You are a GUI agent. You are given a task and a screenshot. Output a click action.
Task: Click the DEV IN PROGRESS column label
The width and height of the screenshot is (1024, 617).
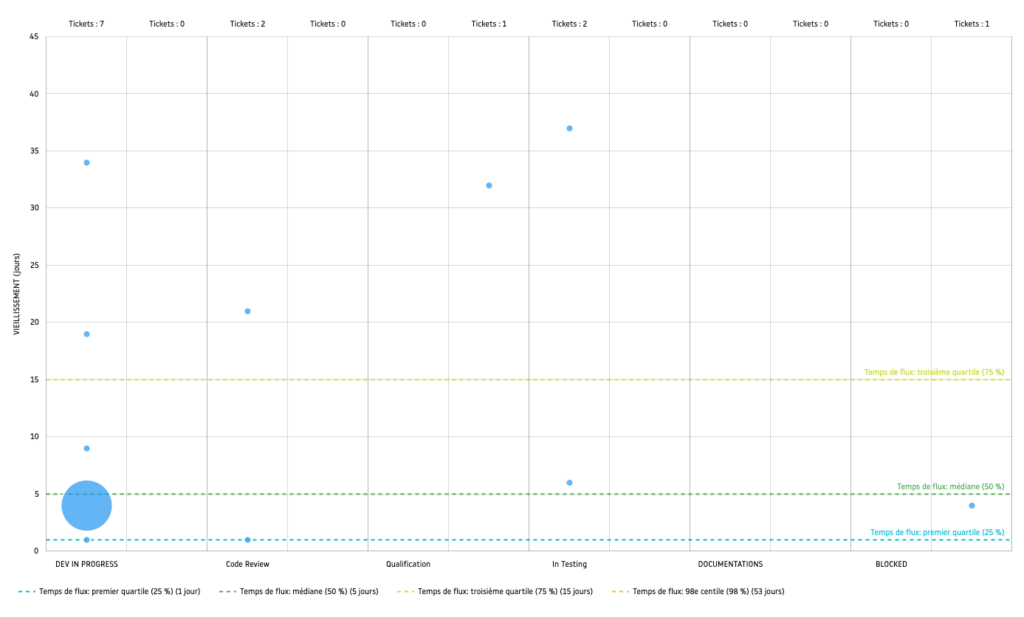pos(87,564)
